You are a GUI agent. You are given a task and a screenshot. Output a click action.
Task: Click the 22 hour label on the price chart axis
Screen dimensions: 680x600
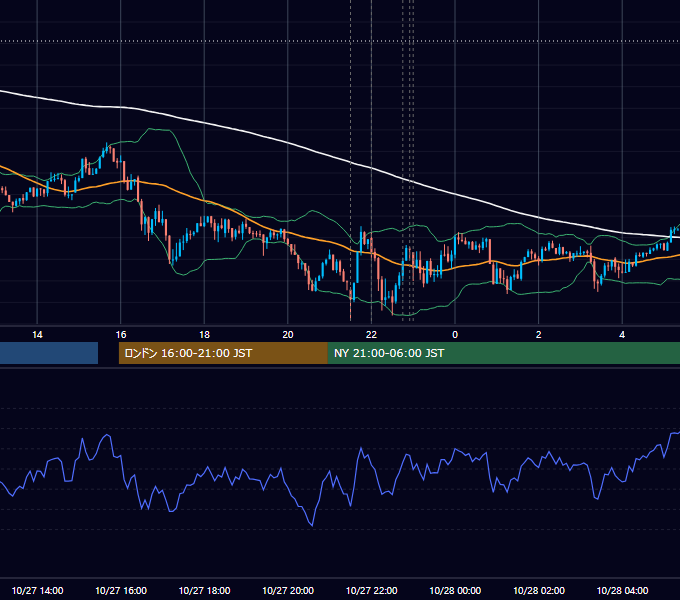371,335
